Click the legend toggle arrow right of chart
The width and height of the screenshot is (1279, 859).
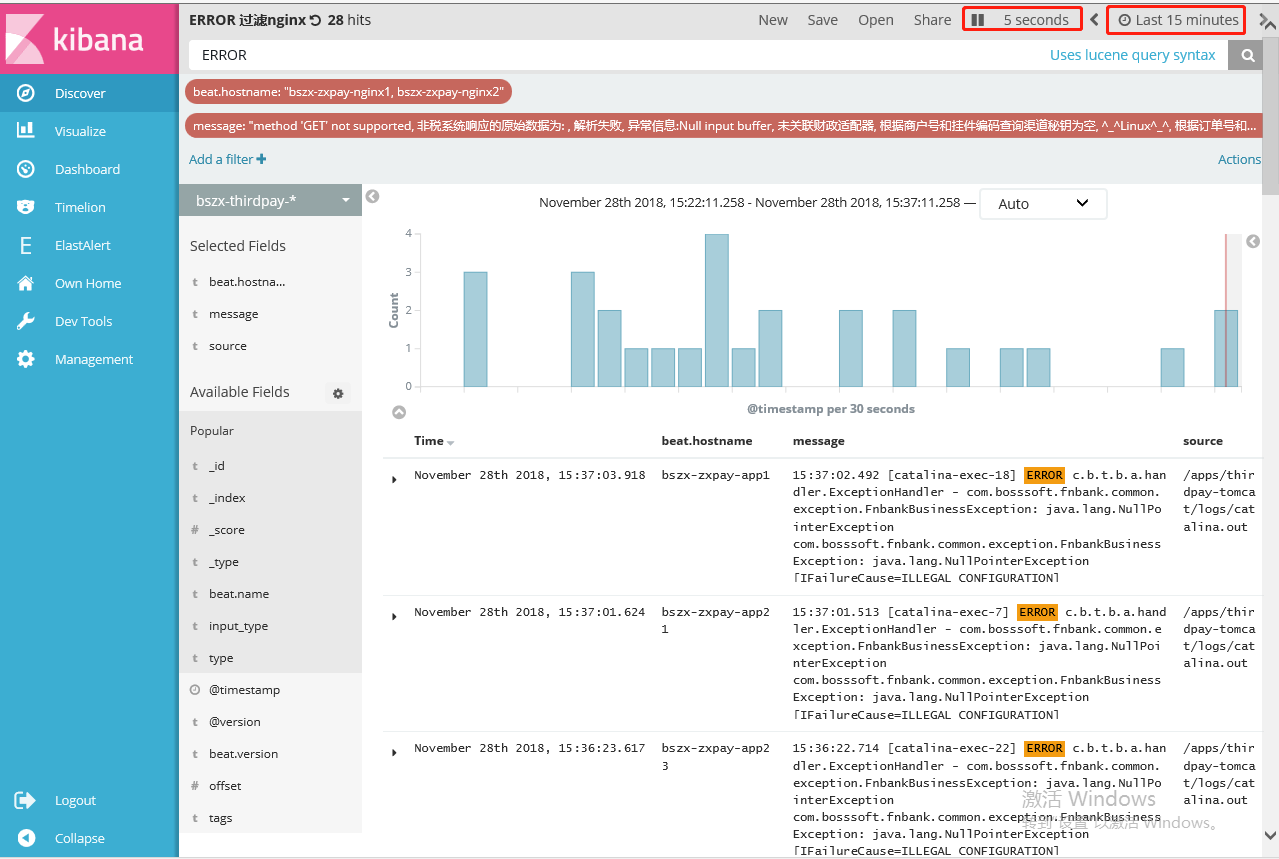coord(1253,241)
